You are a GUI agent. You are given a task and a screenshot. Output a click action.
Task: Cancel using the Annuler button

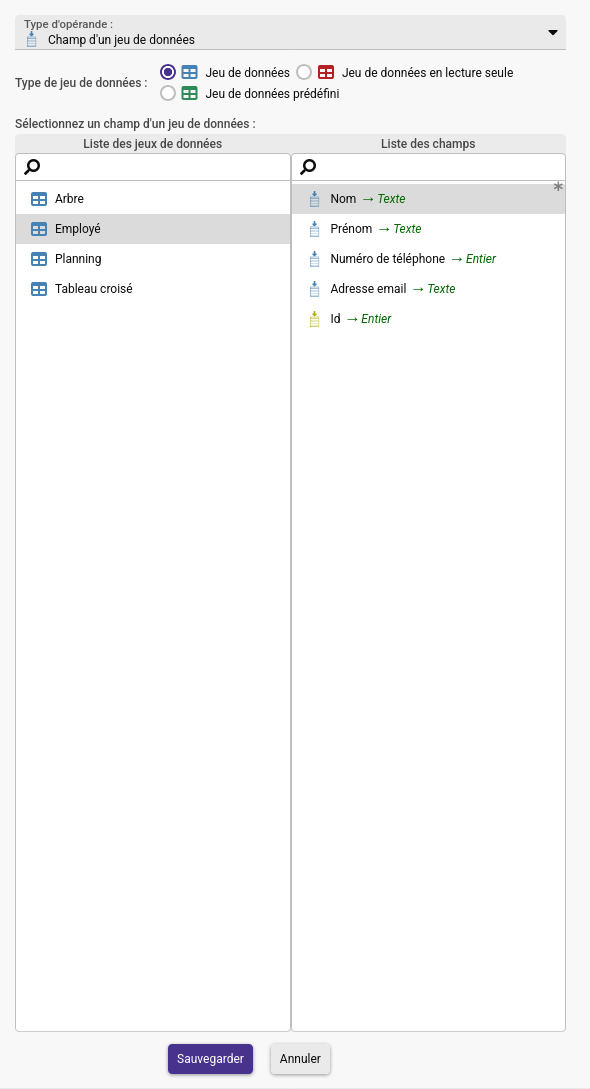[301, 1059]
